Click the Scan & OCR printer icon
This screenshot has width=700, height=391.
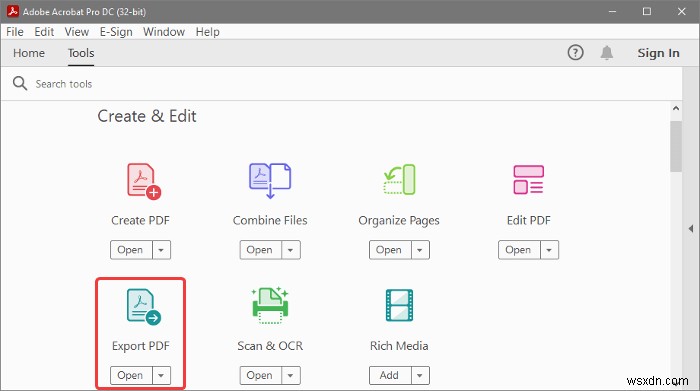click(270, 305)
